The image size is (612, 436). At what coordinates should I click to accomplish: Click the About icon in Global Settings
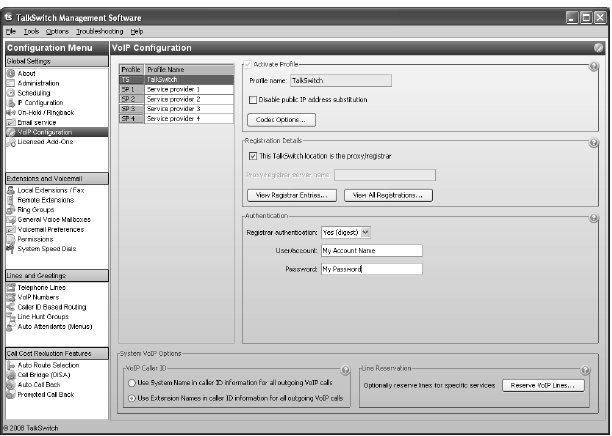click(11, 74)
